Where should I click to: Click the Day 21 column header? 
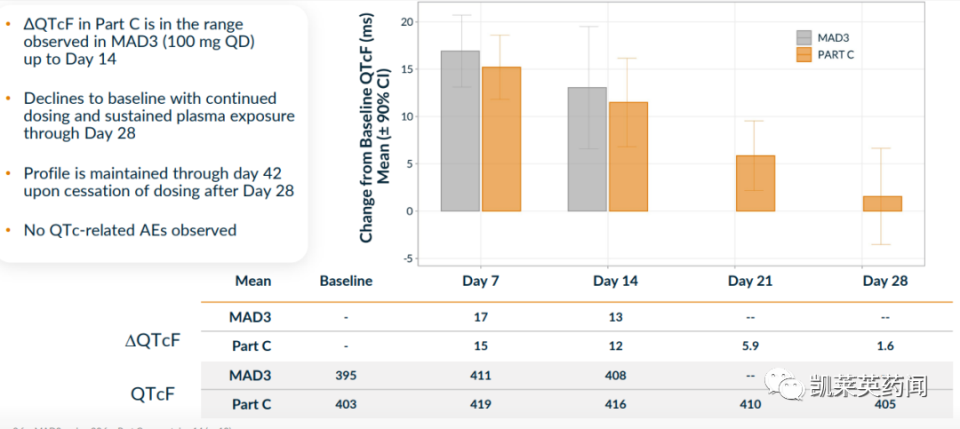coord(750,281)
